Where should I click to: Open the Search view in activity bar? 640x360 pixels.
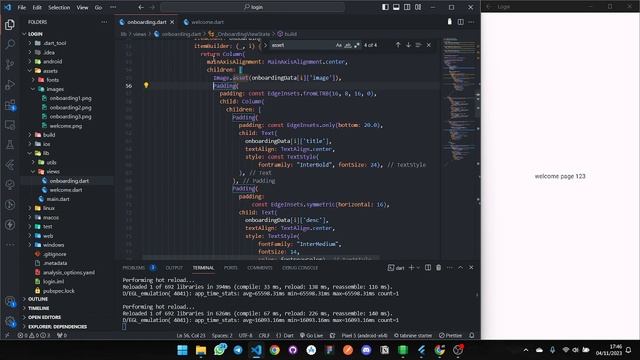tap(10, 44)
